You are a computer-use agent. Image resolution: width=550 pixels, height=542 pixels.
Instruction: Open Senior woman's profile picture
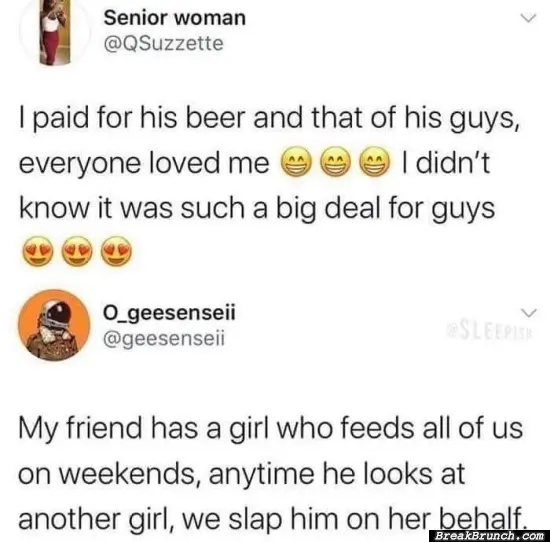pos(54,32)
